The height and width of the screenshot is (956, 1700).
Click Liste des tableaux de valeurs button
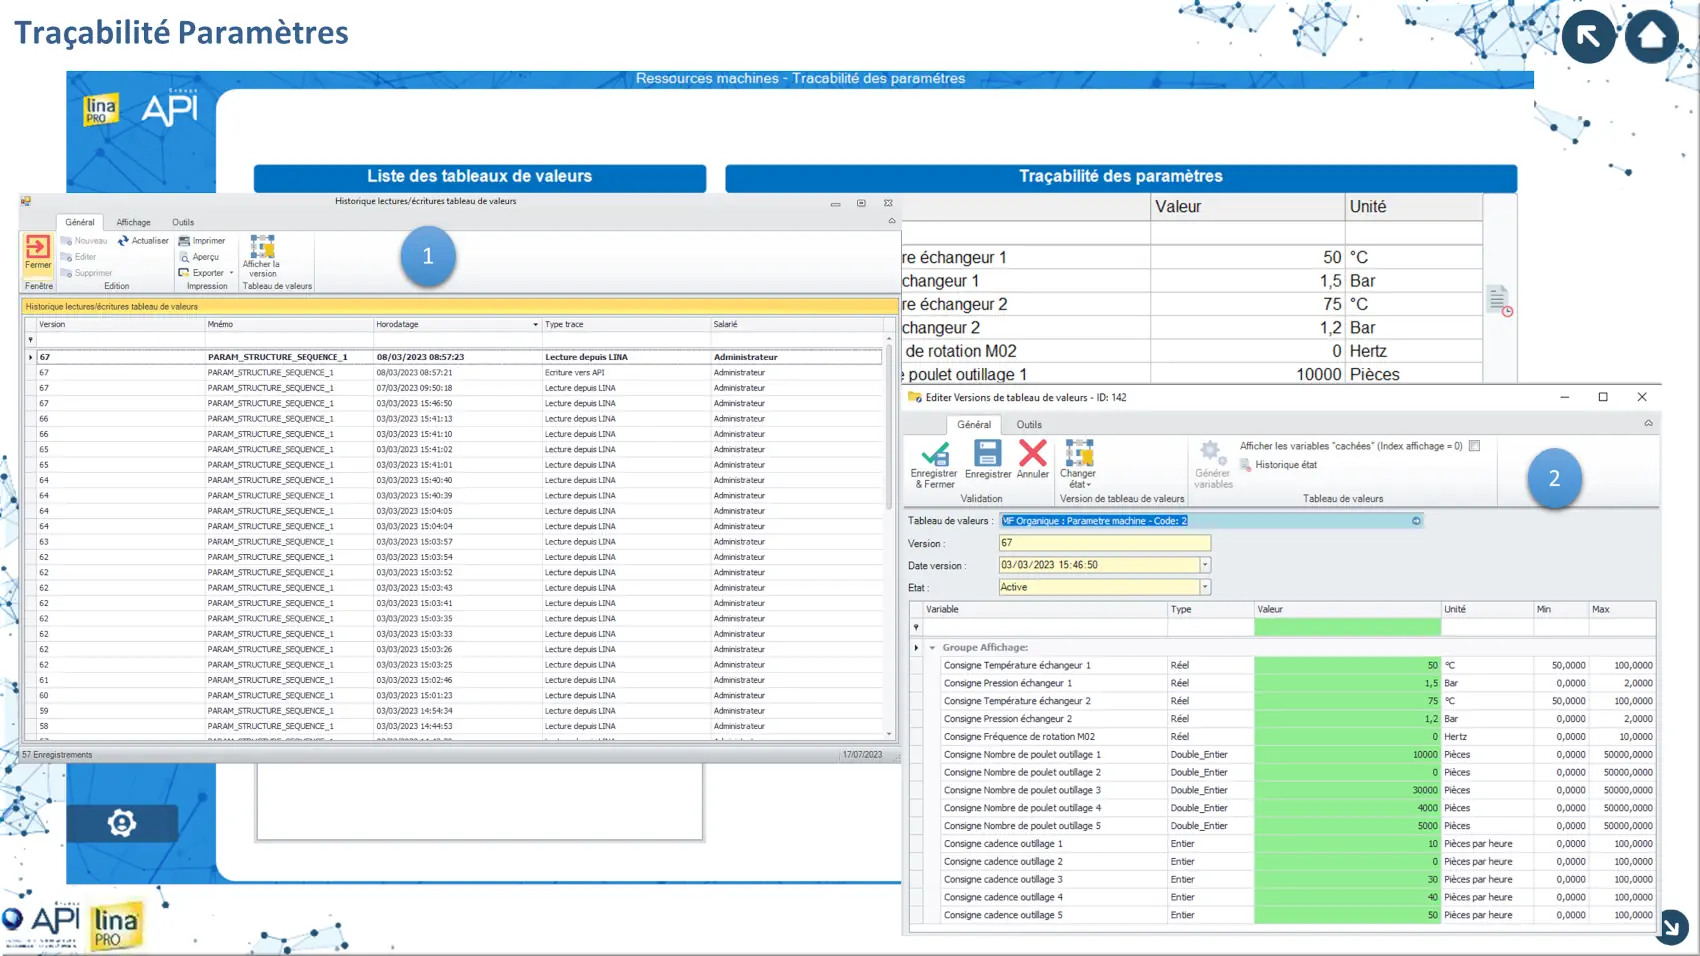click(x=479, y=177)
